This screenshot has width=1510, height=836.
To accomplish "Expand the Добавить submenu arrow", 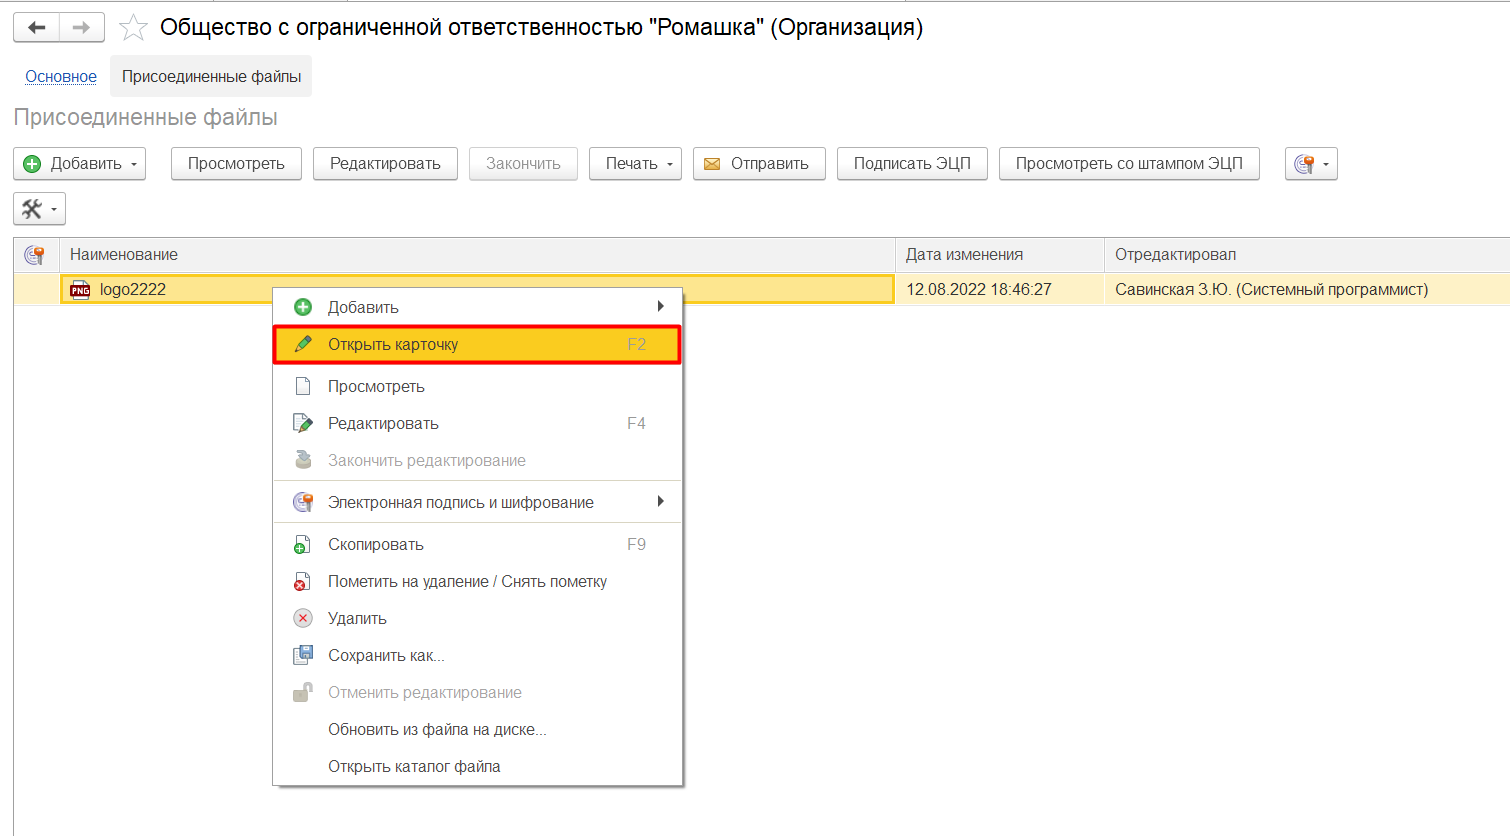I will coord(660,306).
